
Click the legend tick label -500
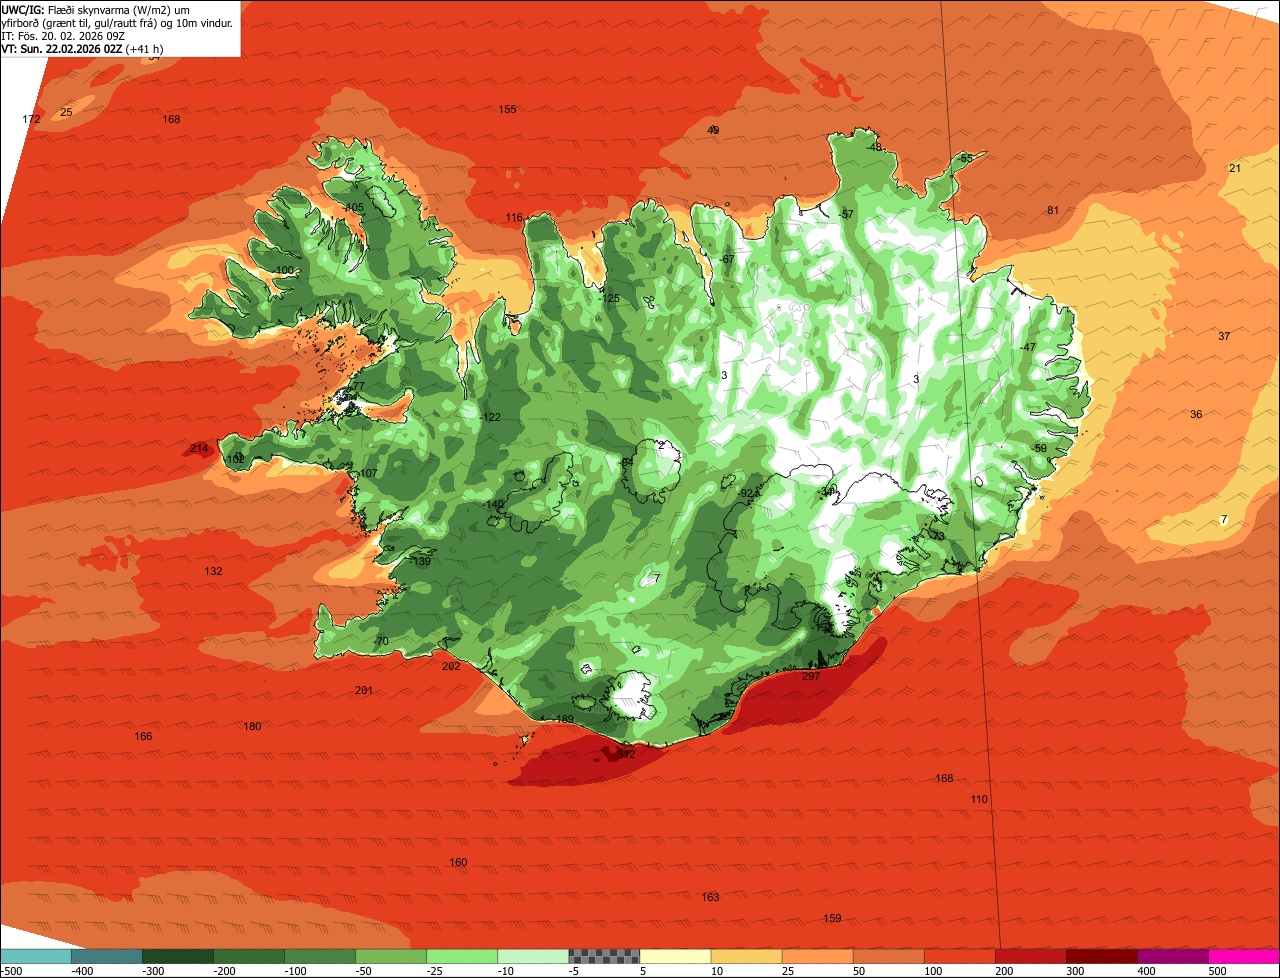pos(11,971)
